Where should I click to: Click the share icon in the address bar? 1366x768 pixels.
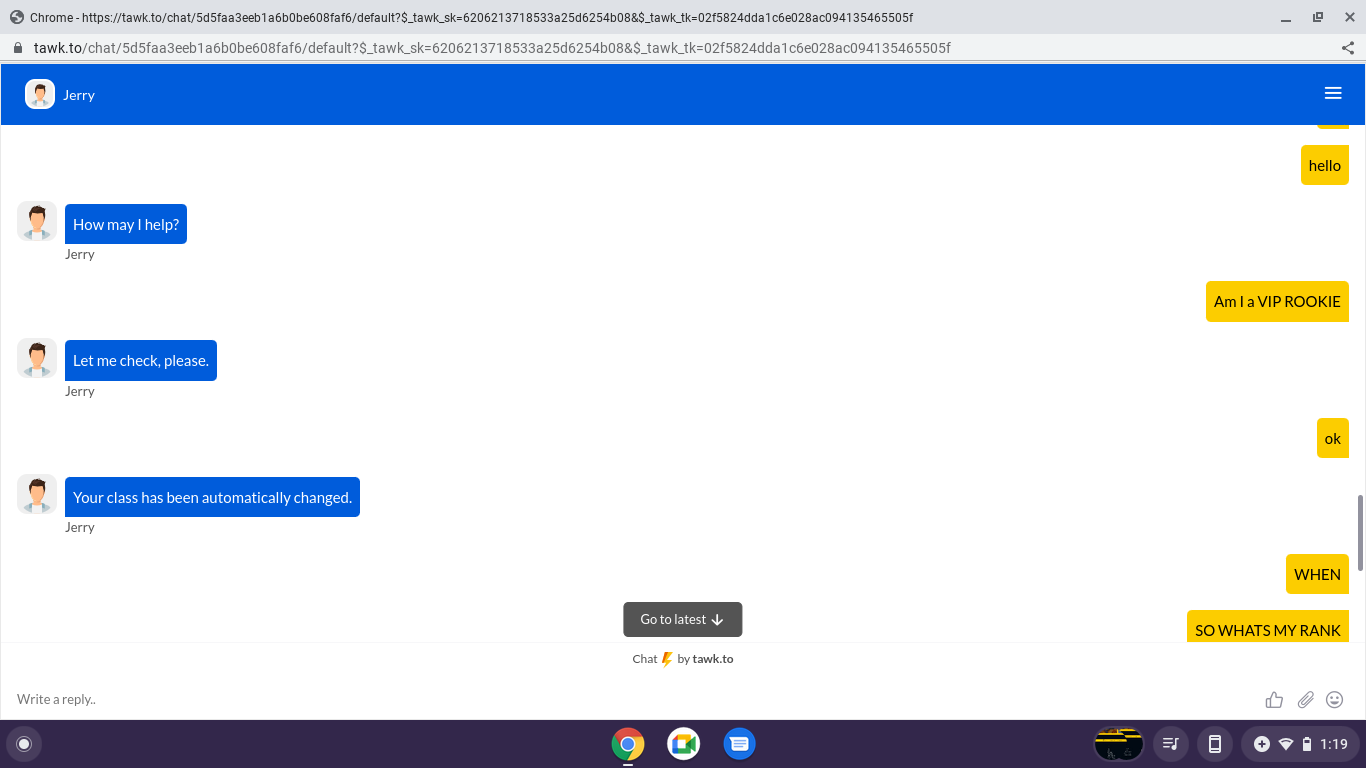pyautogui.click(x=1347, y=48)
